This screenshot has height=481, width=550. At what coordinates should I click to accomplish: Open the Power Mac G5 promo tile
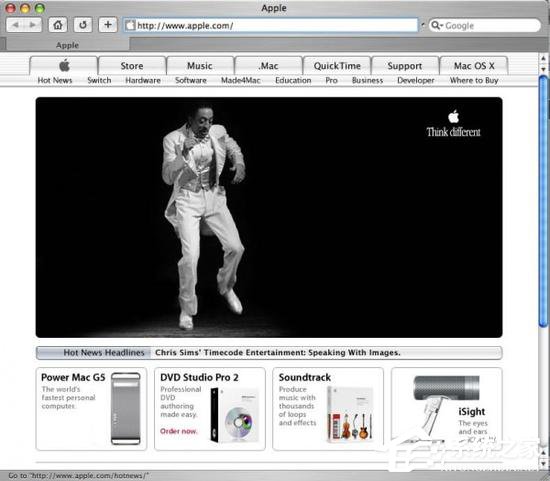click(91, 409)
